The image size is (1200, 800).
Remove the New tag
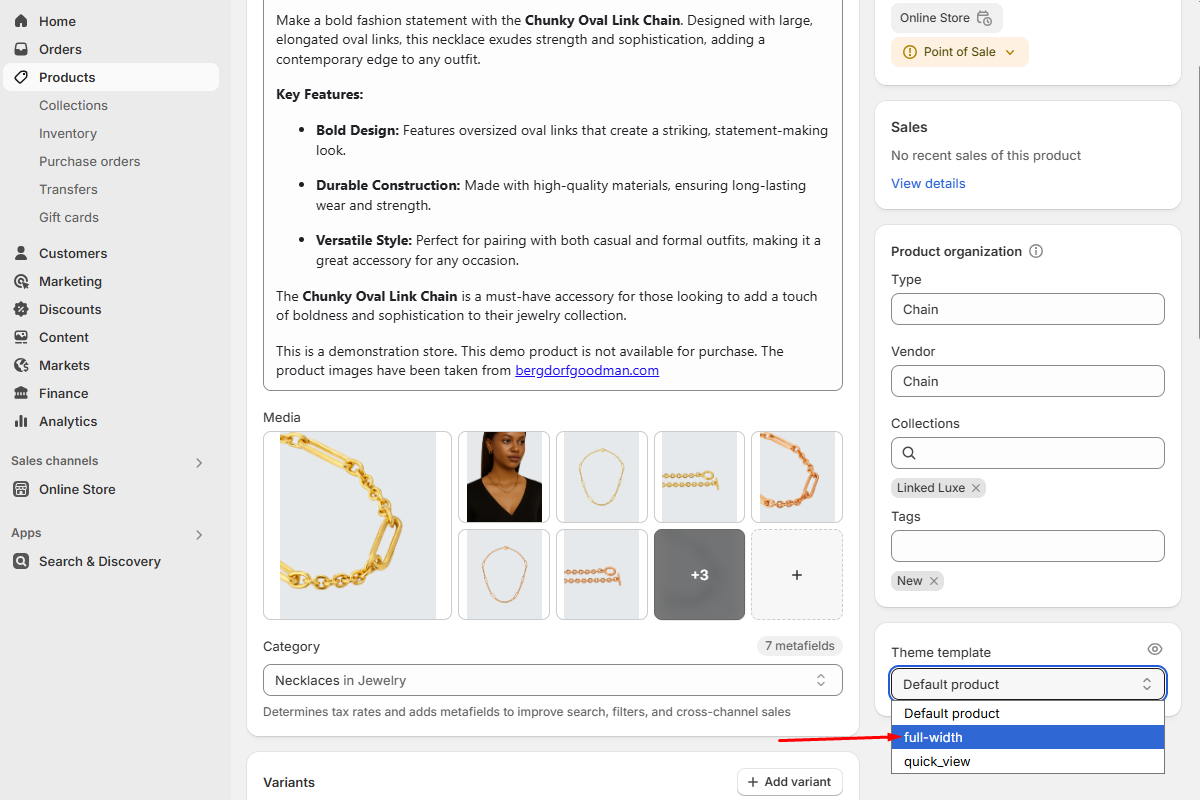pyautogui.click(x=934, y=581)
